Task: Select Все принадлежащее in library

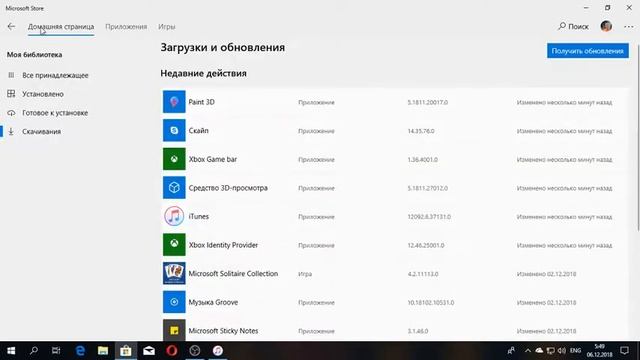Action: click(x=56, y=76)
